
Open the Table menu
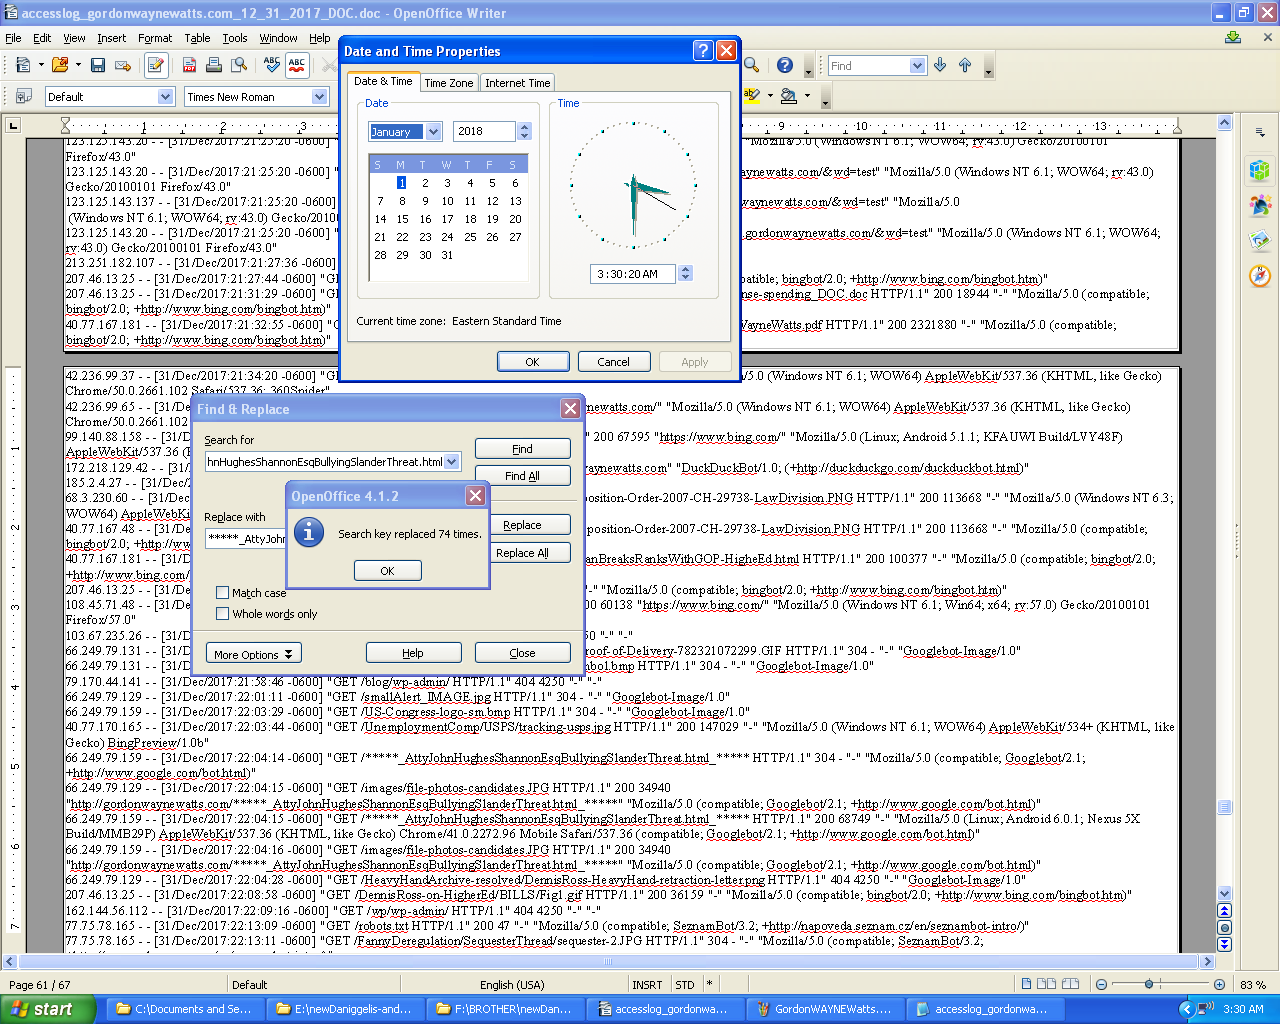pyautogui.click(x=197, y=38)
